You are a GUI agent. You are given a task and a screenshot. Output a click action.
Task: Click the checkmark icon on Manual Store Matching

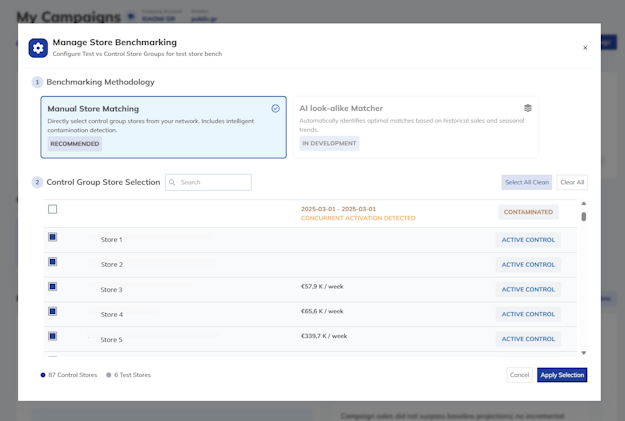(275, 108)
